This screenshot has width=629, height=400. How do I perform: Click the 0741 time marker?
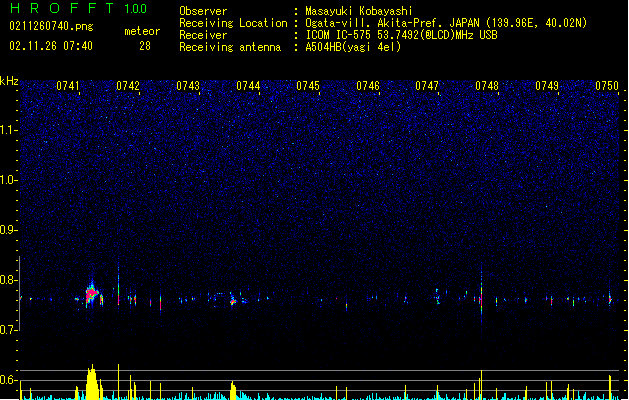[68, 86]
